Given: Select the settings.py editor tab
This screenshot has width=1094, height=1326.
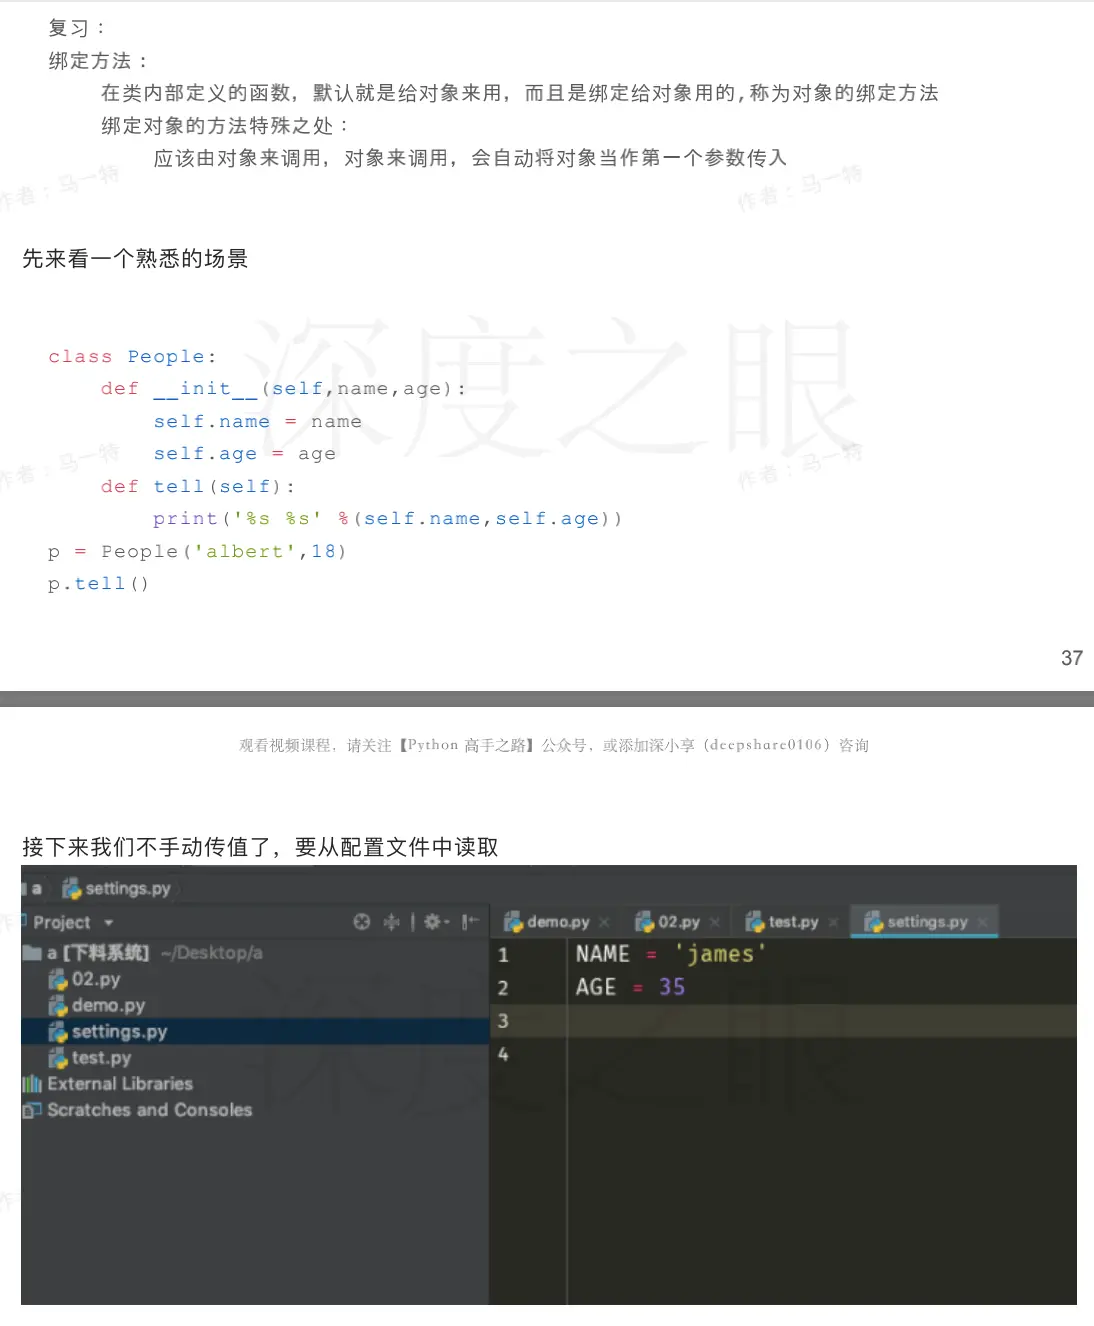Looking at the screenshot, I should (925, 922).
